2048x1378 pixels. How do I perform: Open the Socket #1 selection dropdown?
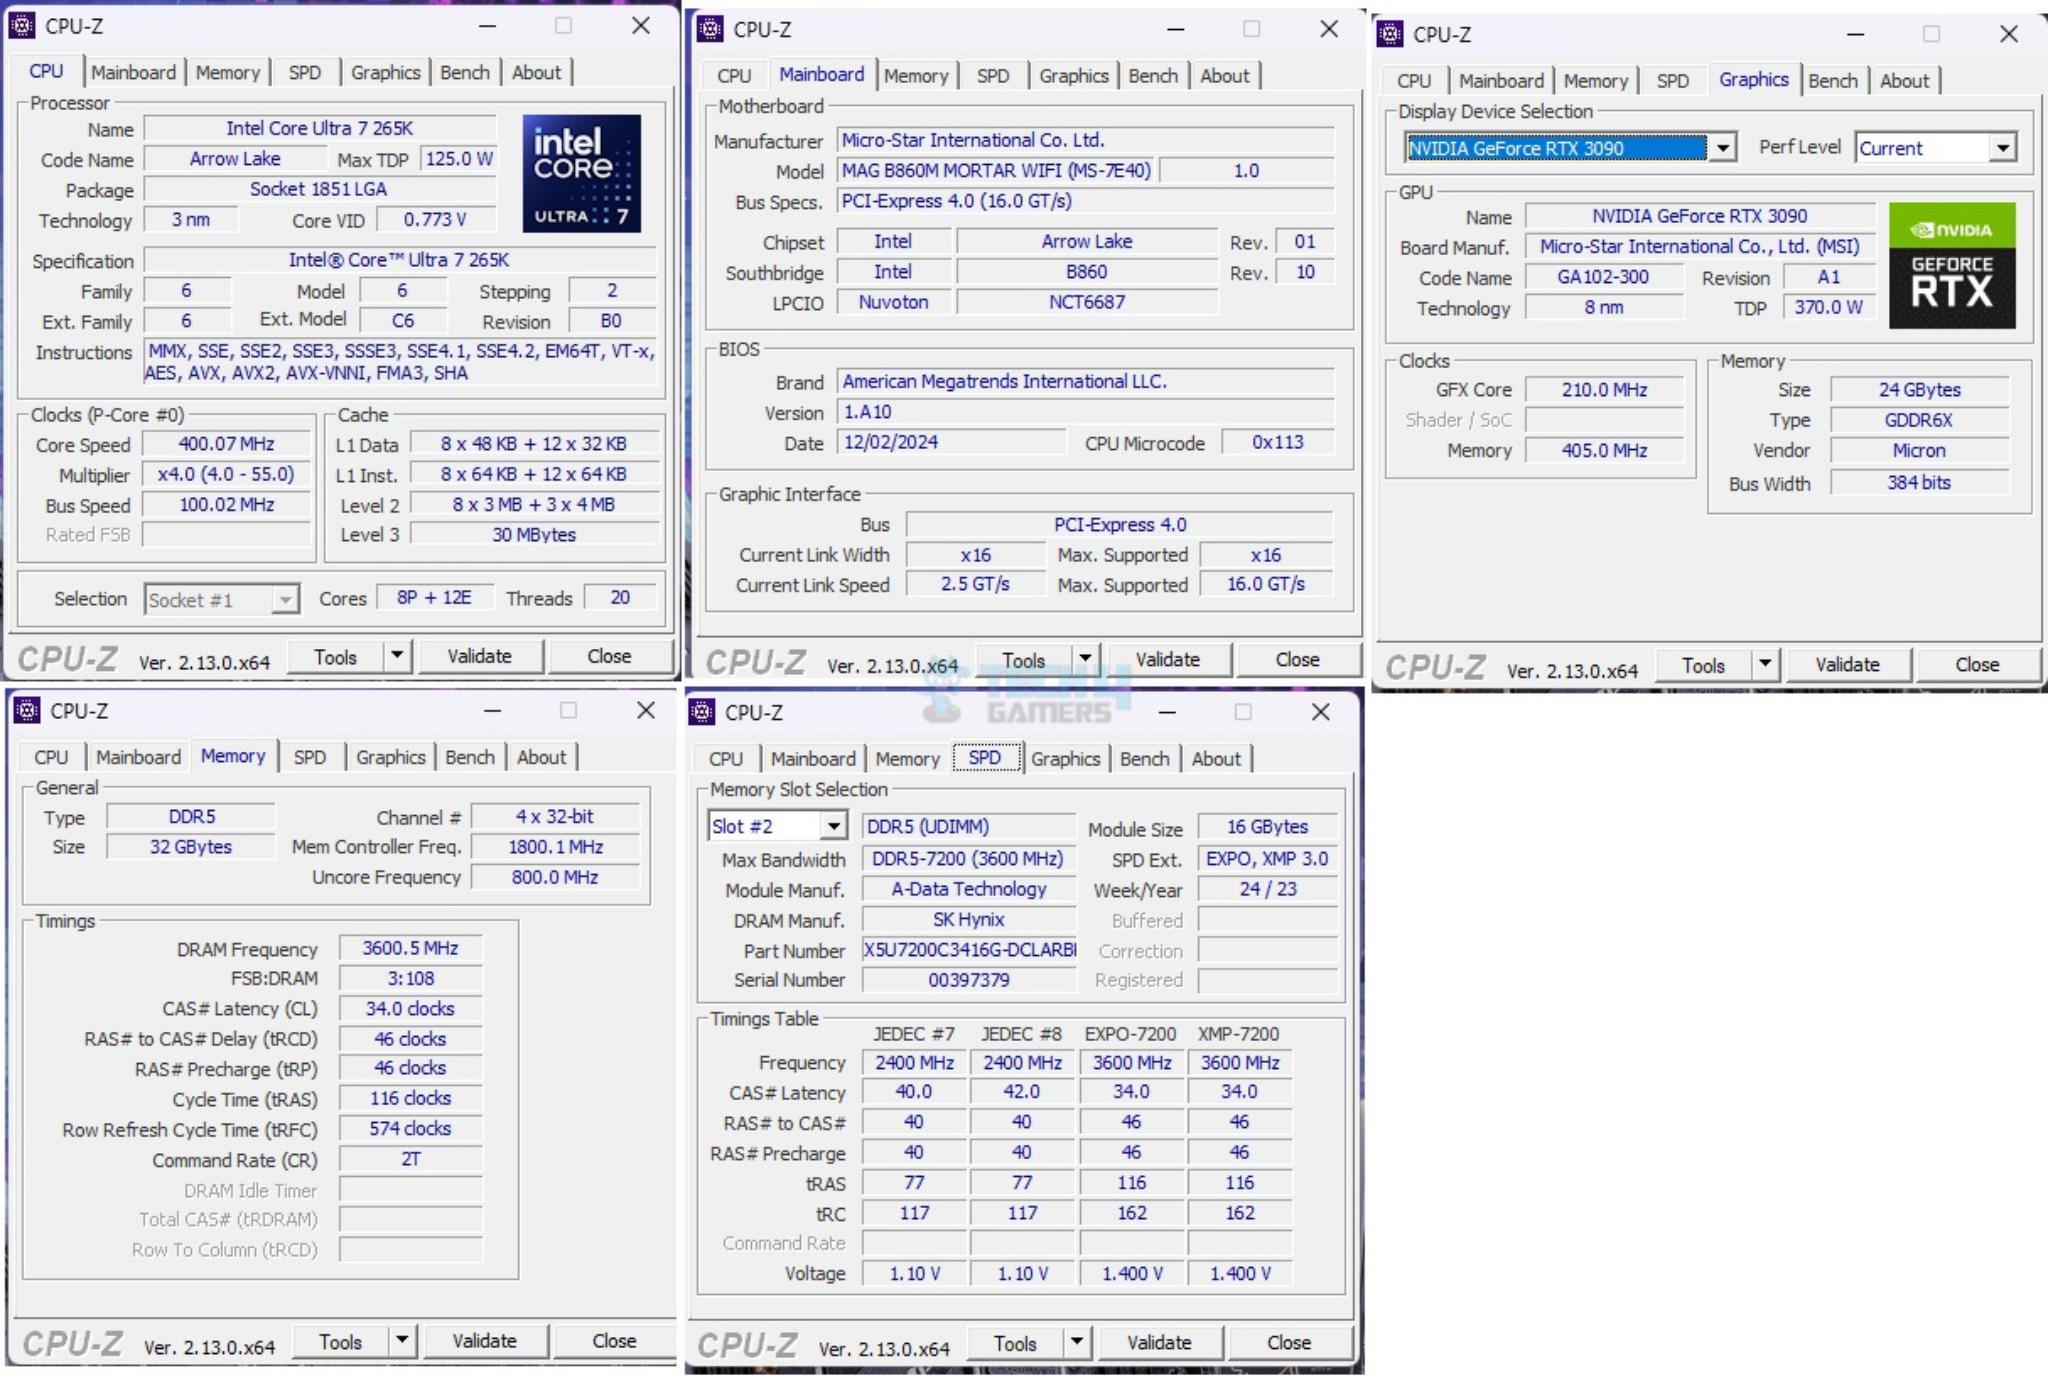[x=285, y=599]
